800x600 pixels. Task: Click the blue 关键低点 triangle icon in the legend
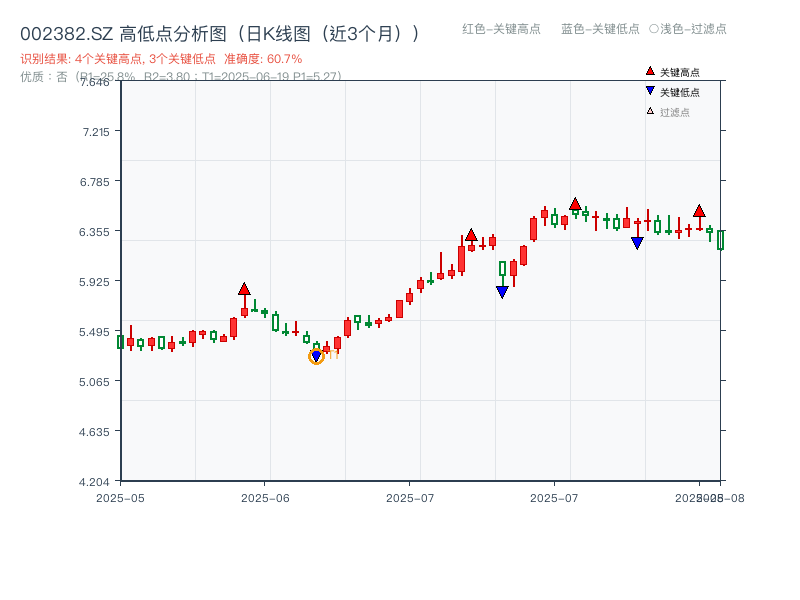point(650,89)
